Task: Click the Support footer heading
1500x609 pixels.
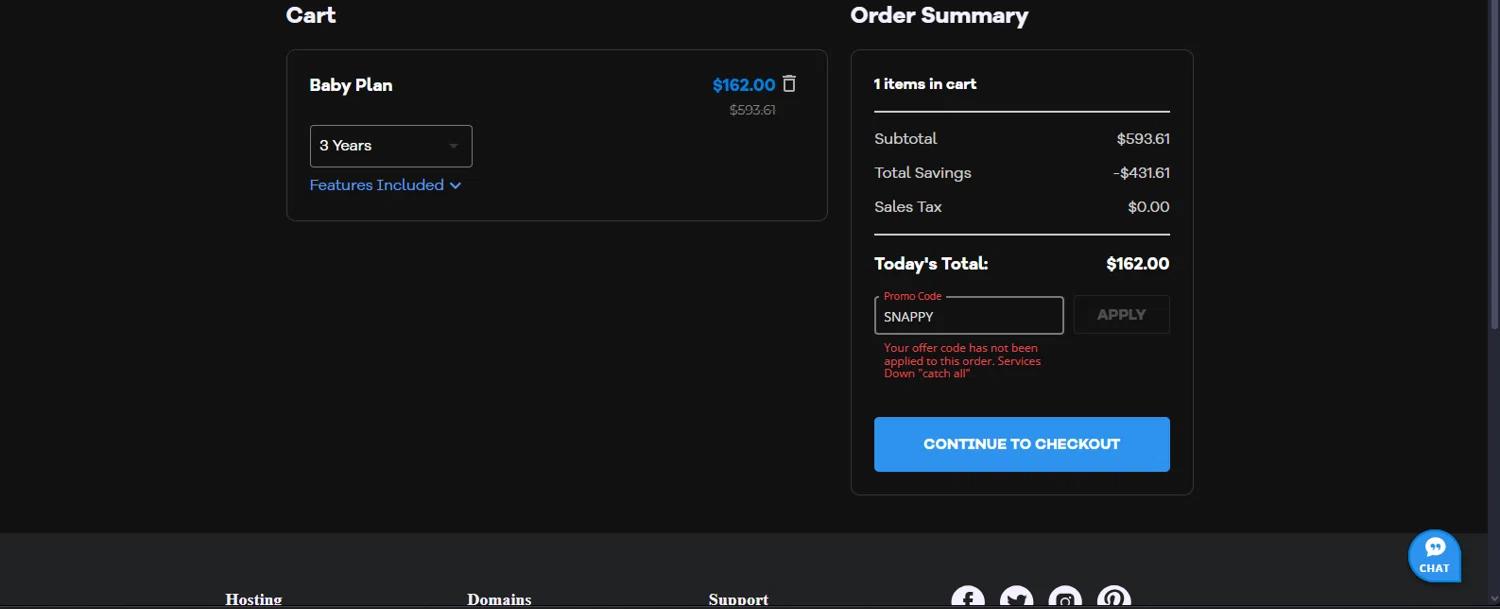Action: tap(738, 600)
